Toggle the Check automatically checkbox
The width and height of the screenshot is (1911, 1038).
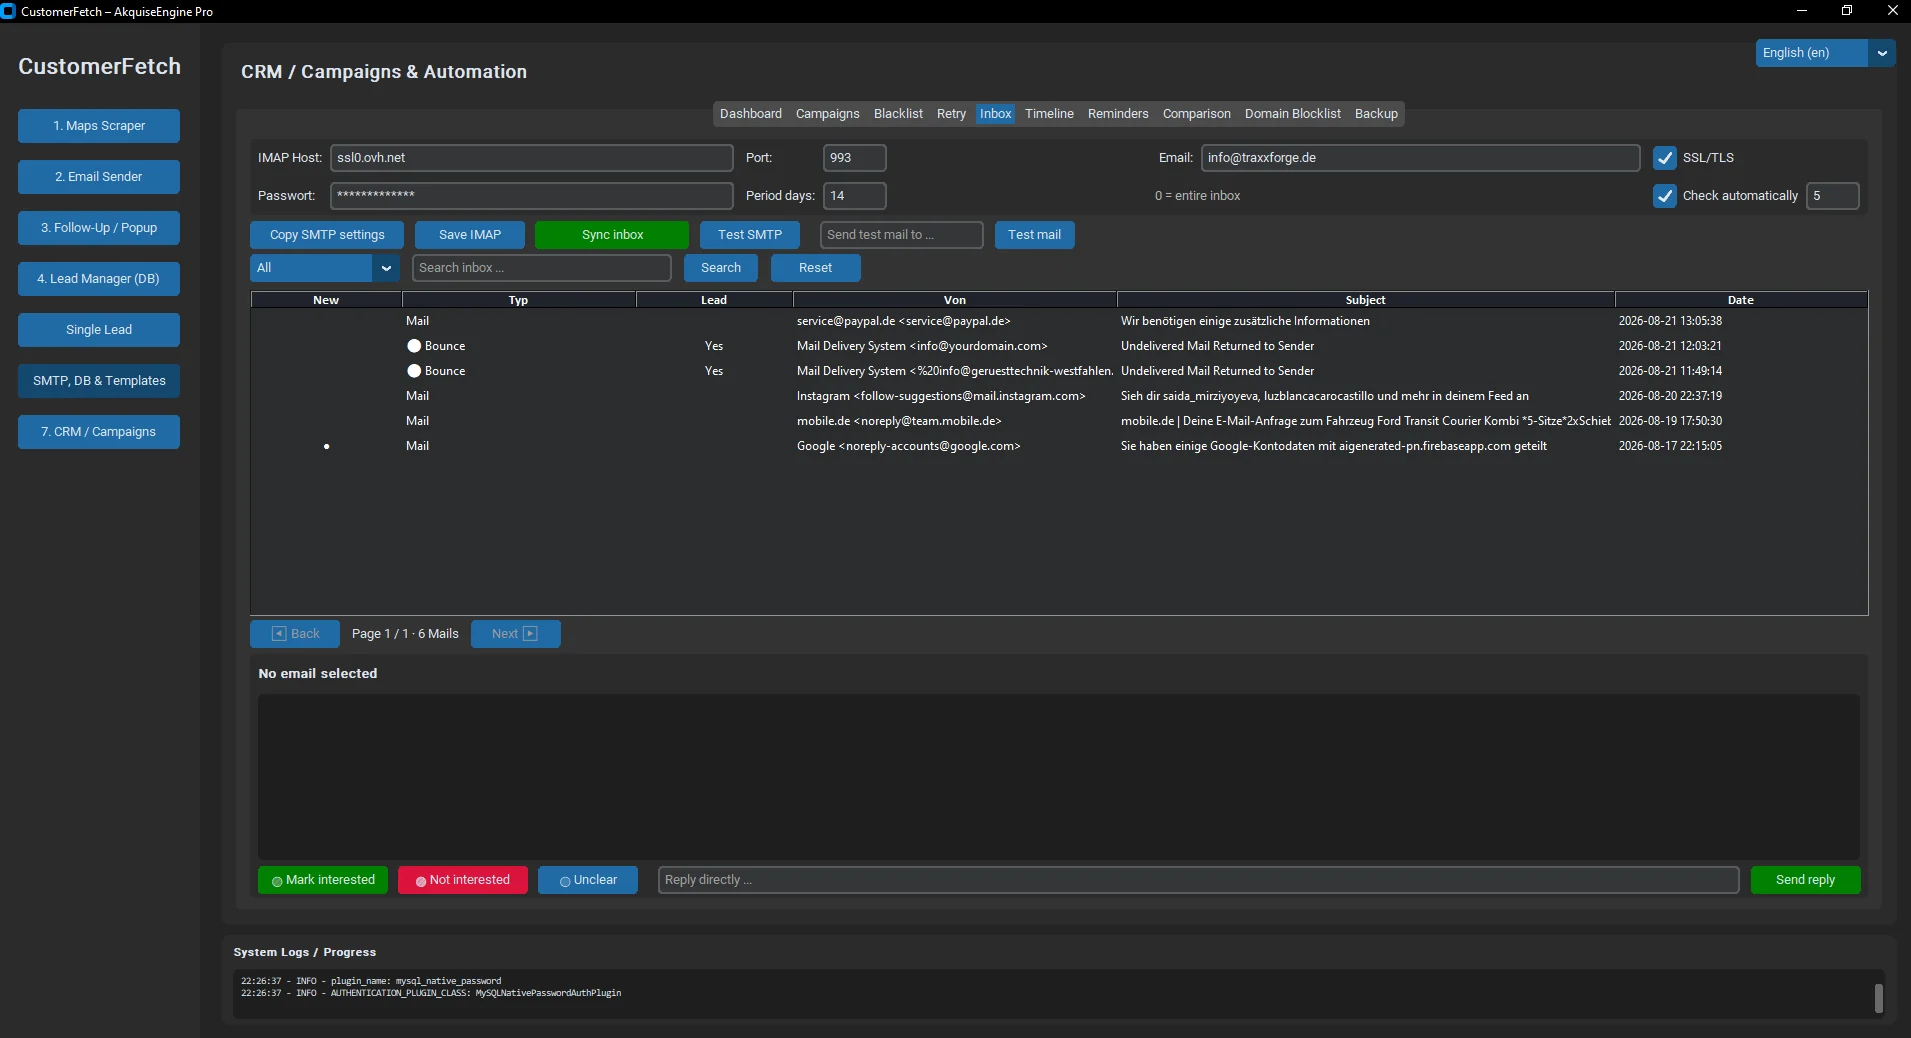[x=1665, y=196]
